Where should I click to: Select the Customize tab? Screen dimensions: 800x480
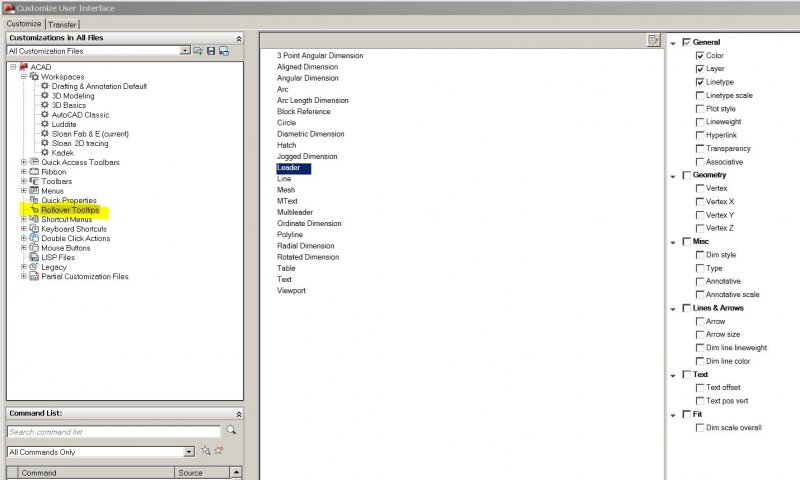23,24
